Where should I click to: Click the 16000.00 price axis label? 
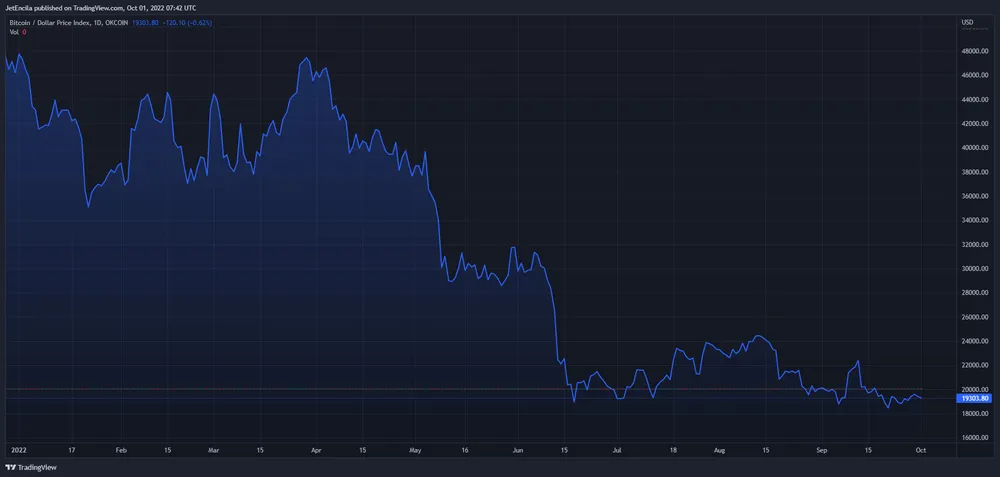click(974, 438)
